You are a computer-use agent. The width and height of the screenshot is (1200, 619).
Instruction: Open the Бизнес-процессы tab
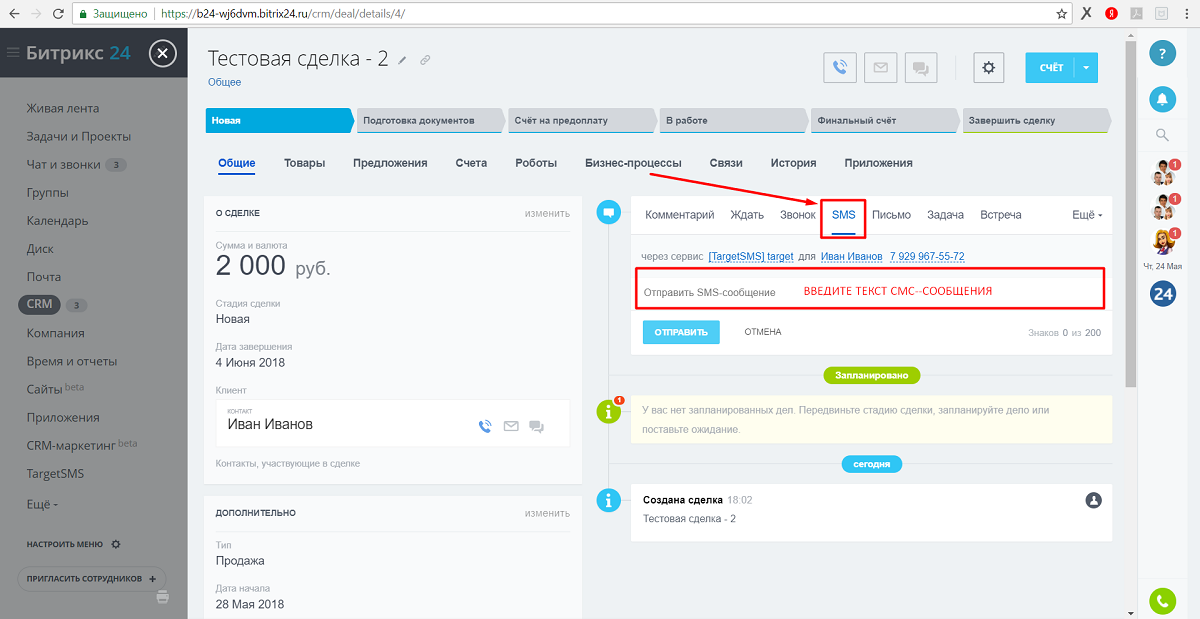click(633, 163)
